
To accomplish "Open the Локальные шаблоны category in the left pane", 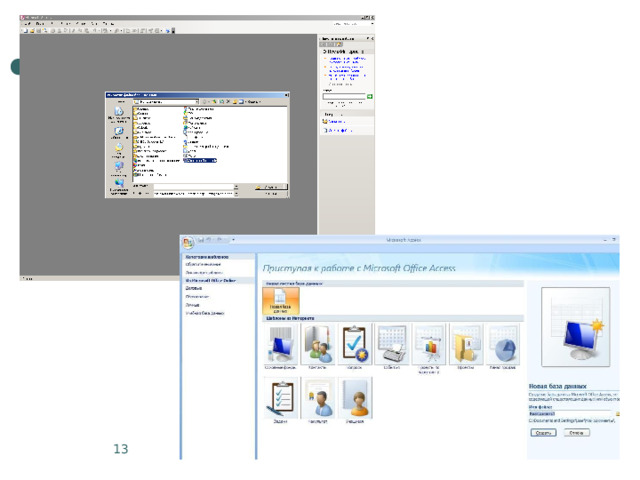I will 204,272.
